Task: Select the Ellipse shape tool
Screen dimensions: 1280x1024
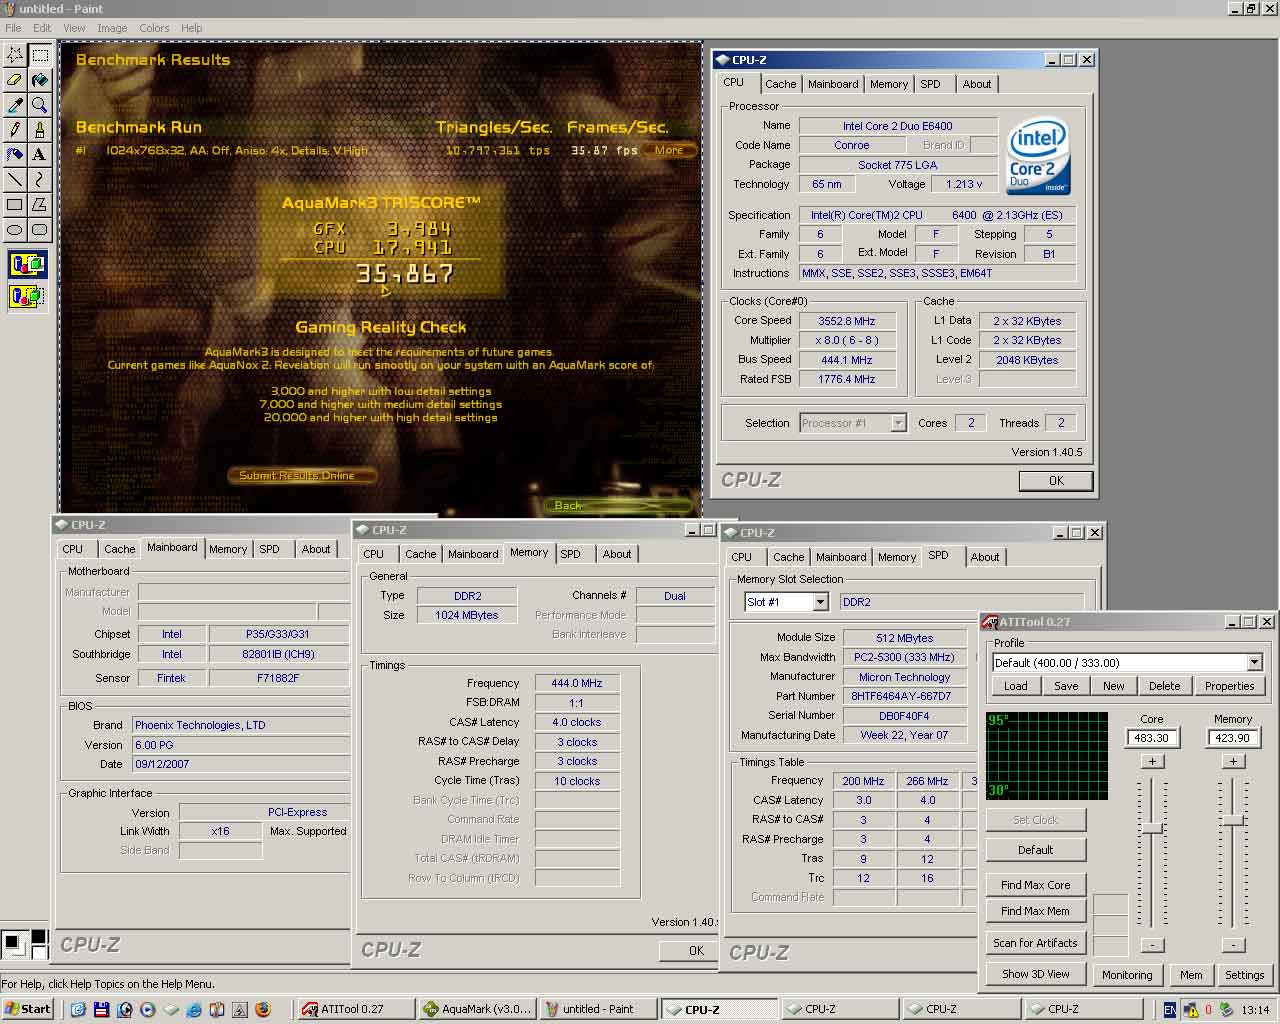Action: [x=15, y=230]
